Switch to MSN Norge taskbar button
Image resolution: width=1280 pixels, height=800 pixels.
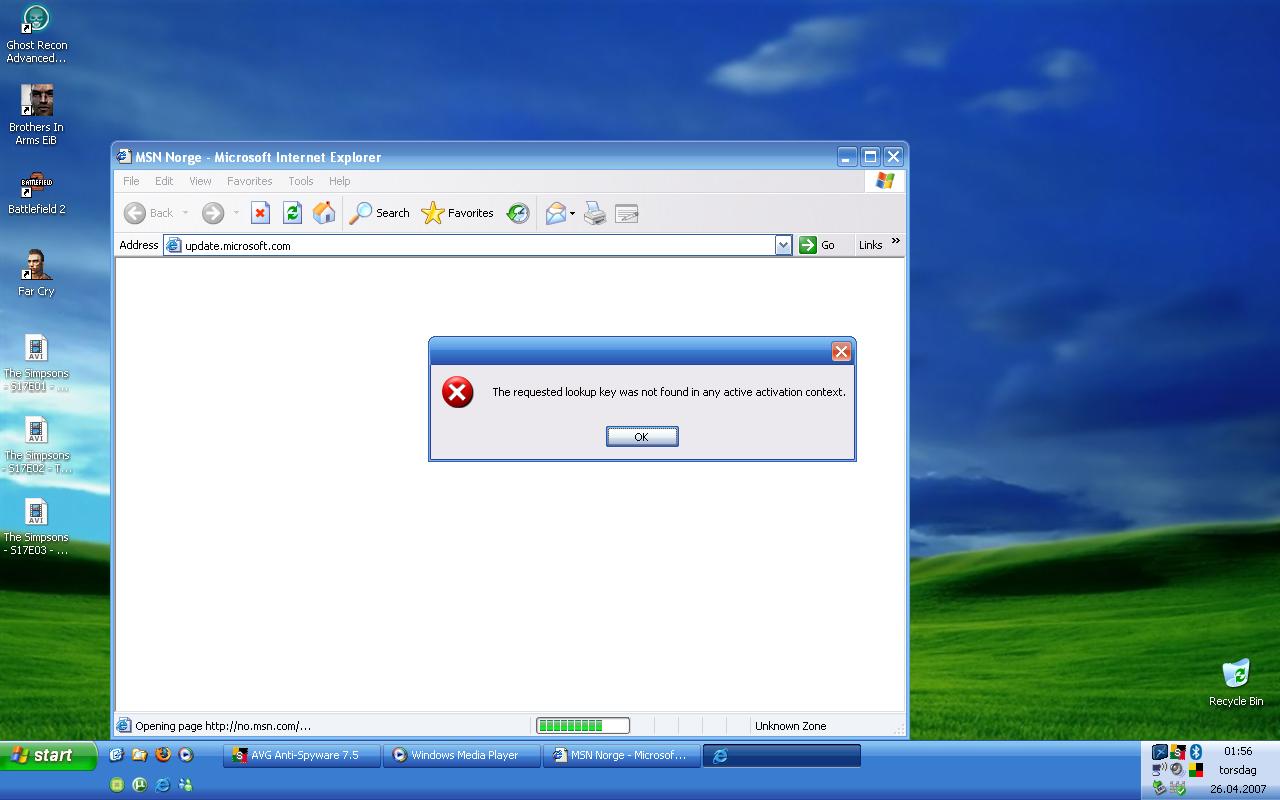(622, 755)
